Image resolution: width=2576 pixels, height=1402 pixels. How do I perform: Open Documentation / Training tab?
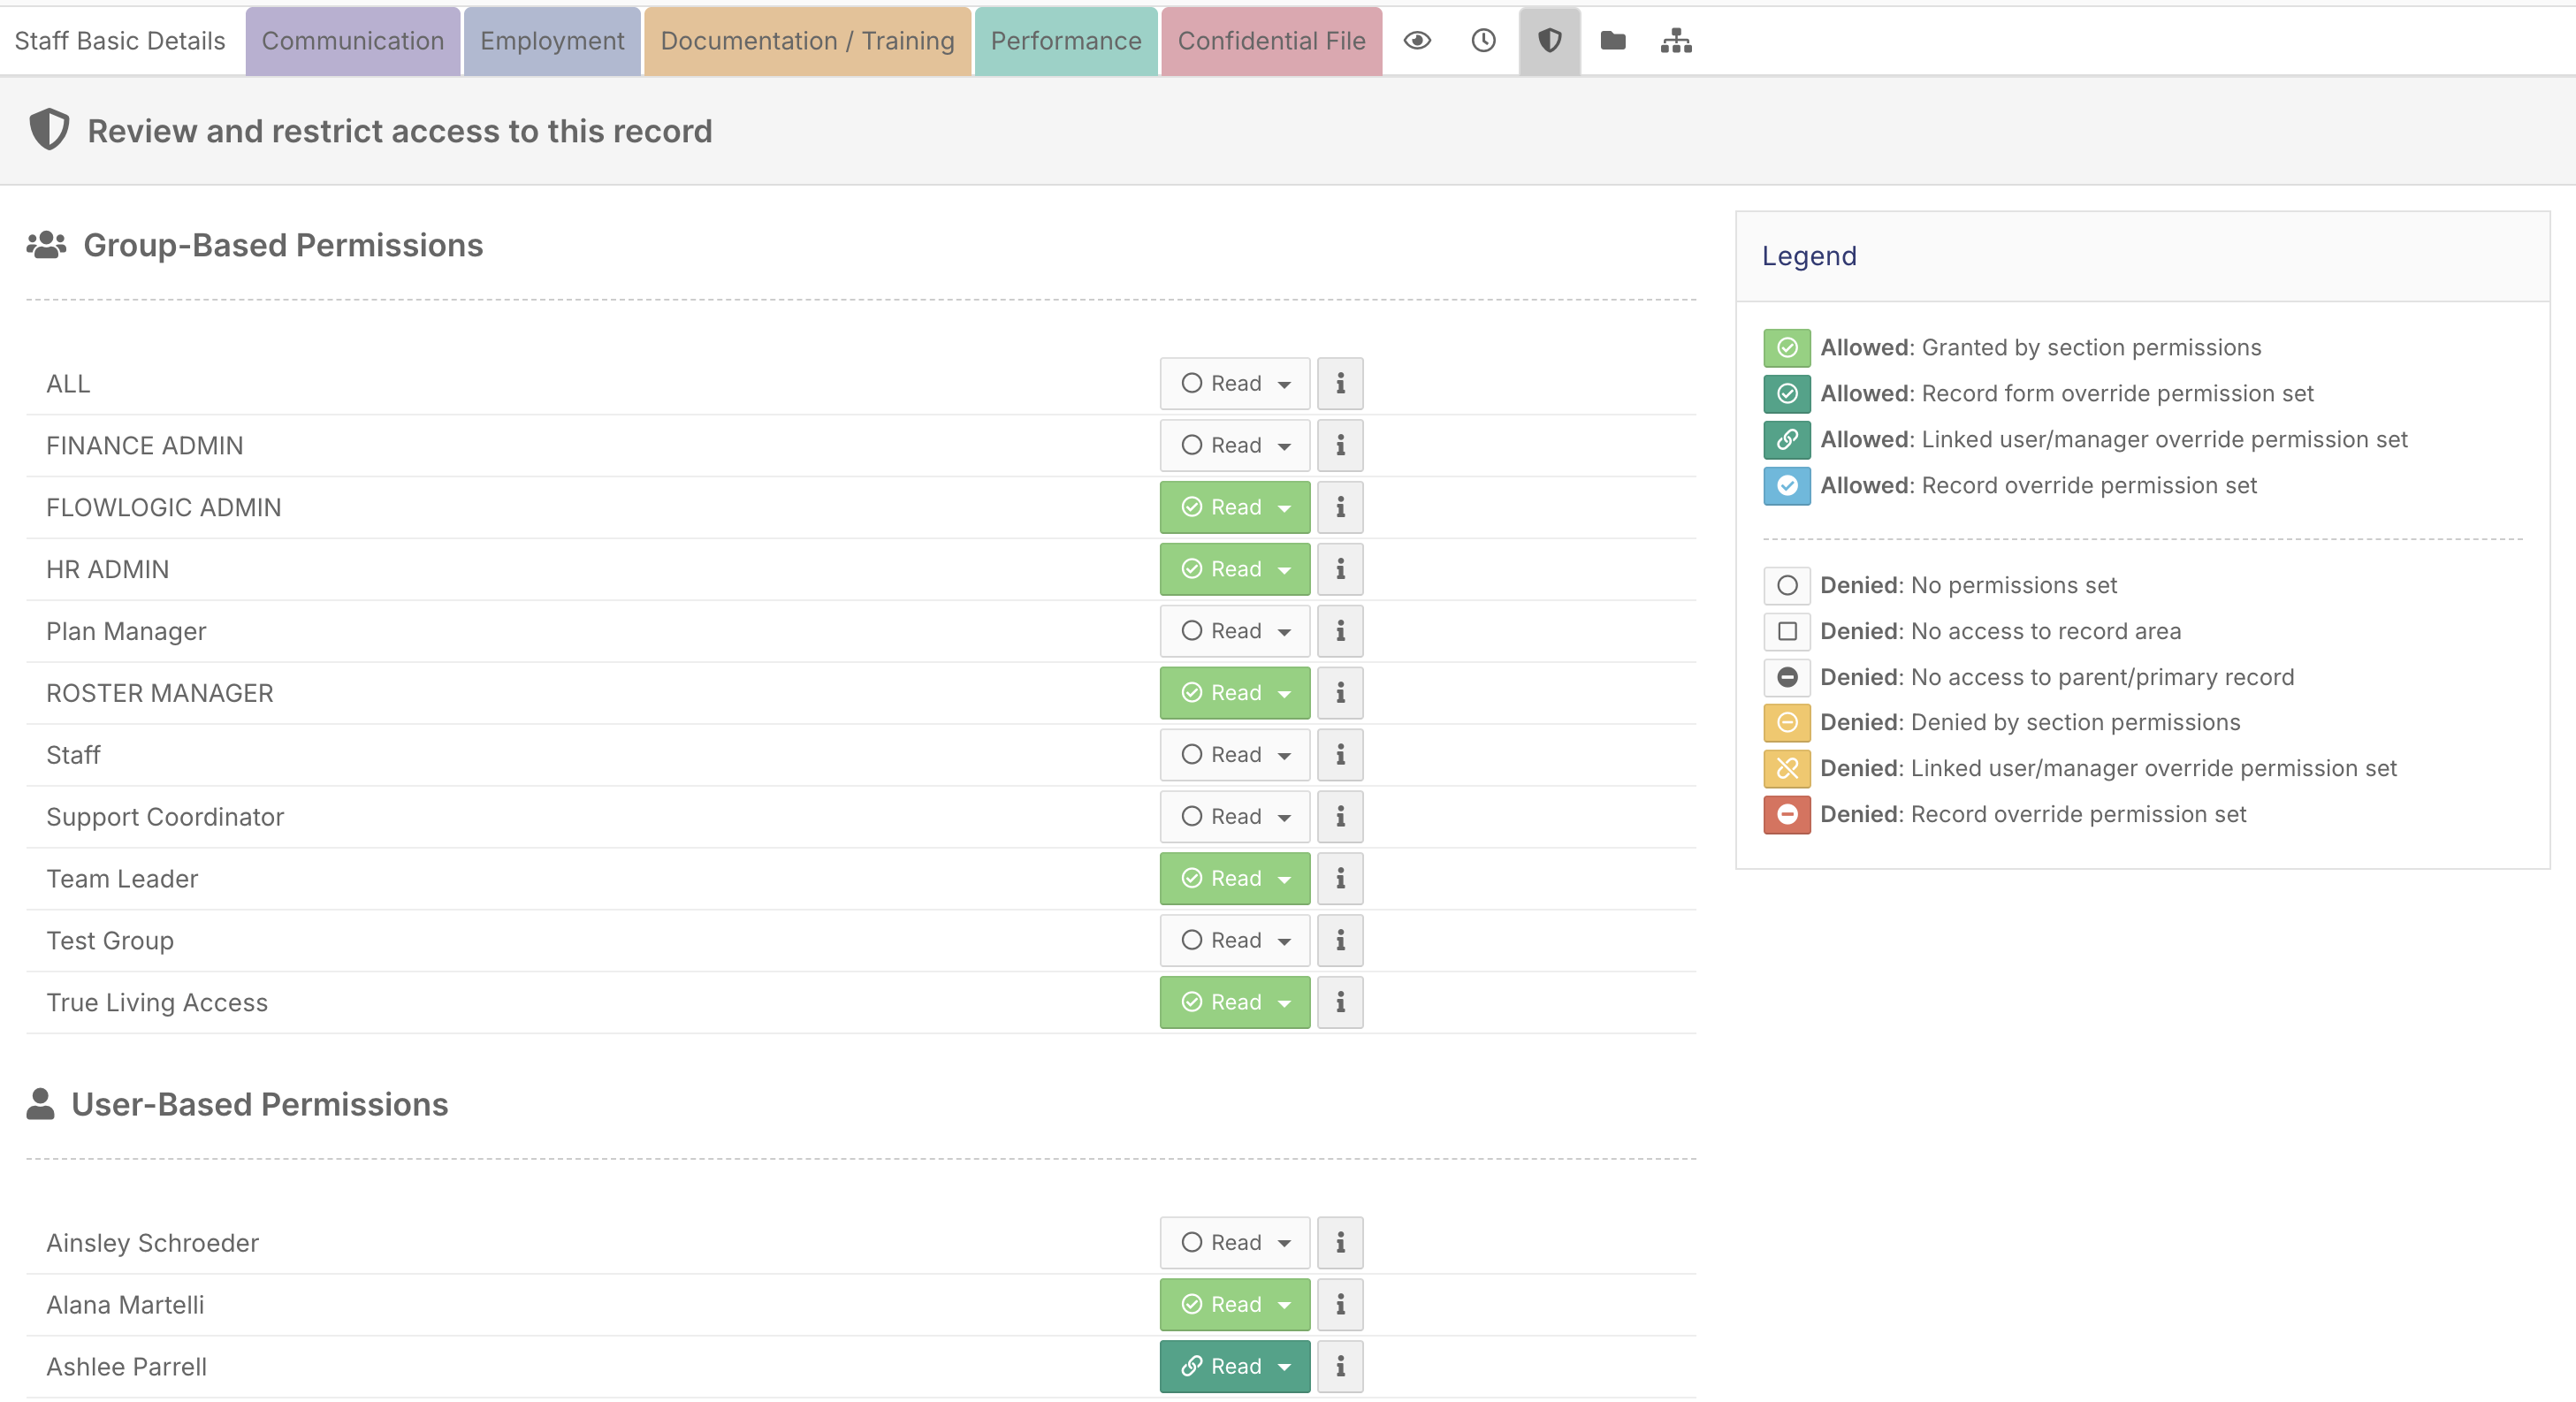click(x=807, y=41)
